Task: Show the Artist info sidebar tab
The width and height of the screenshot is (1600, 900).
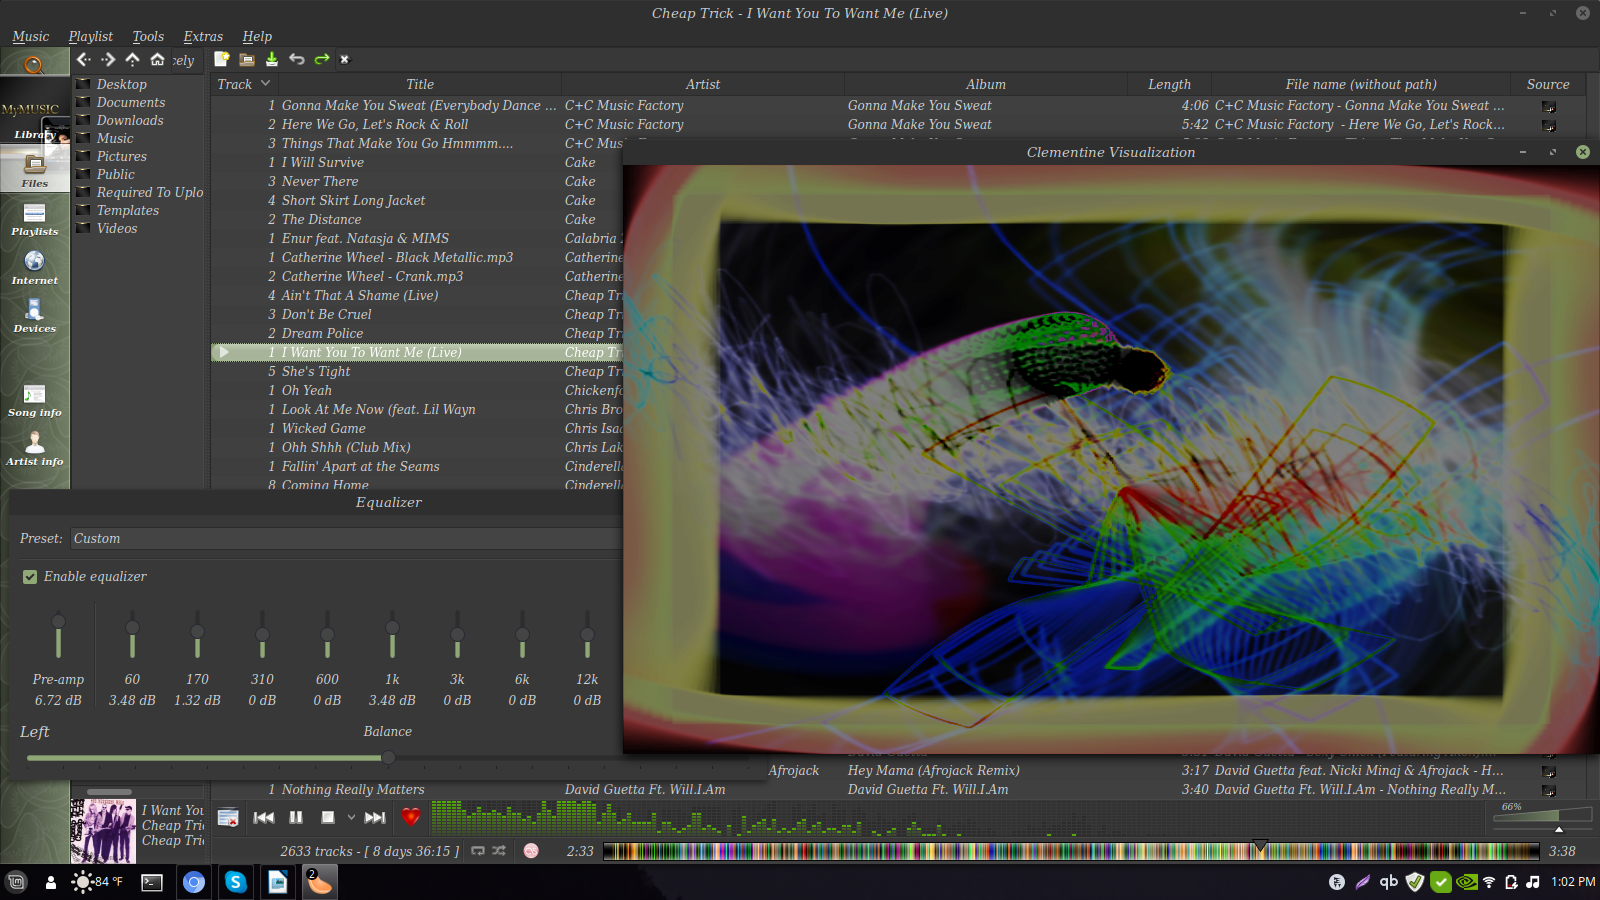Action: (x=35, y=449)
